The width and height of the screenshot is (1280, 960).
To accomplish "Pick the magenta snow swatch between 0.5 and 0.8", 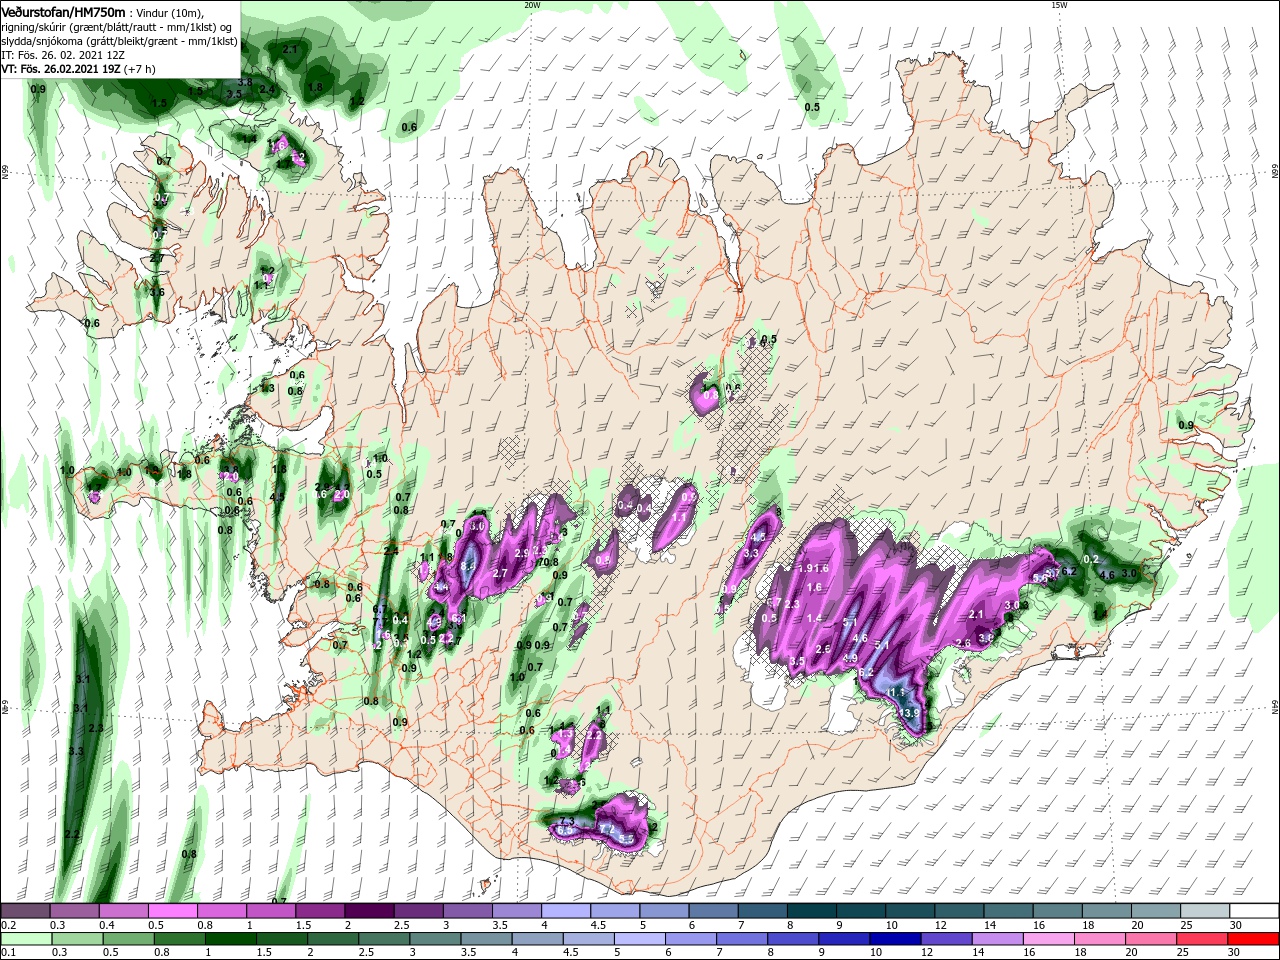I will pyautogui.click(x=172, y=912).
